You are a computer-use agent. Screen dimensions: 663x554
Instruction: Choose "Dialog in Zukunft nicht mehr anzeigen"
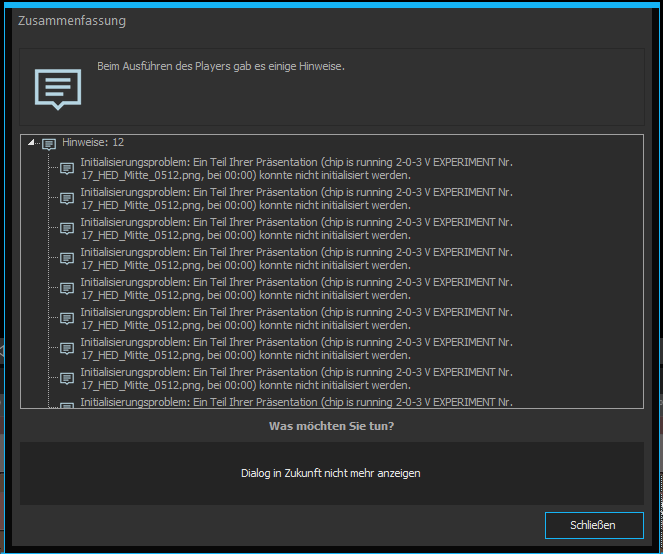[x=330, y=474]
